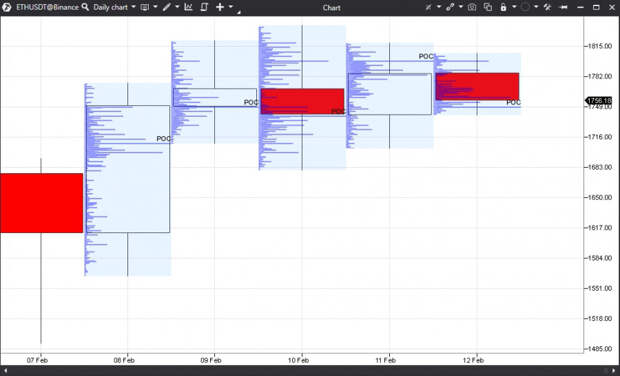620x376 pixels.
Task: Click the 1617.00 price axis label
Action: click(x=599, y=228)
